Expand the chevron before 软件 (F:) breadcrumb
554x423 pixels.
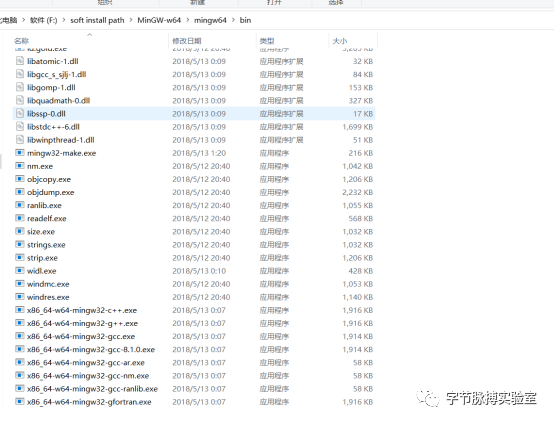pyautogui.click(x=23, y=20)
